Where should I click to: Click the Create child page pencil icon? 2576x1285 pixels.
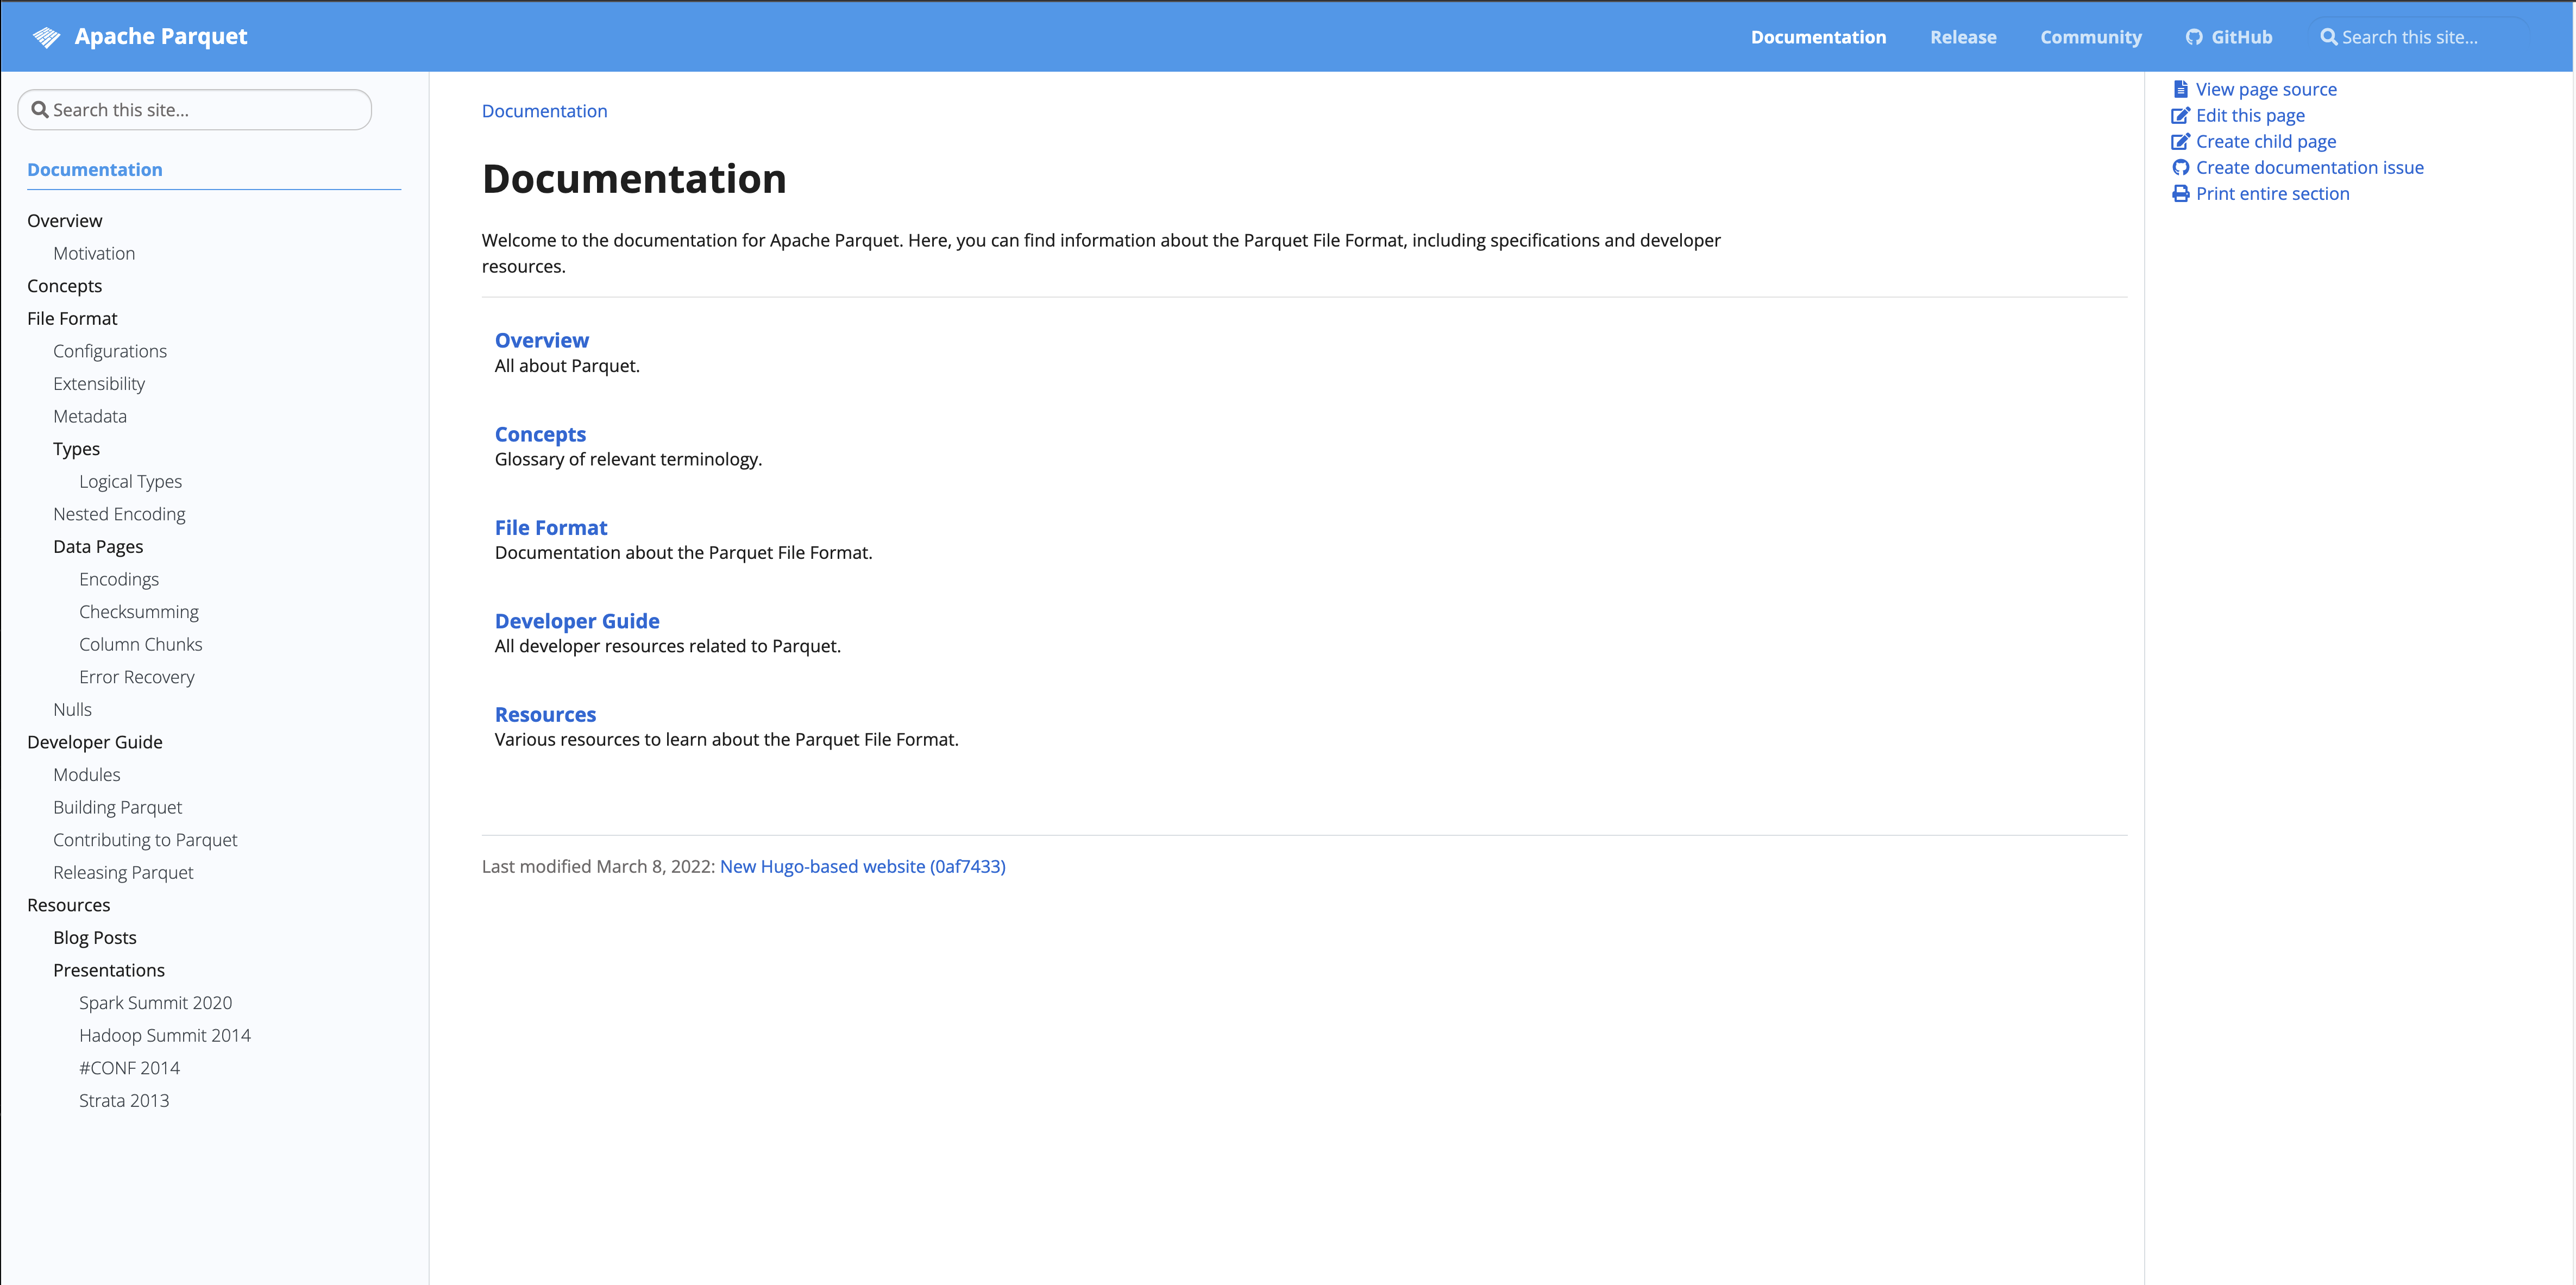pyautogui.click(x=2181, y=141)
